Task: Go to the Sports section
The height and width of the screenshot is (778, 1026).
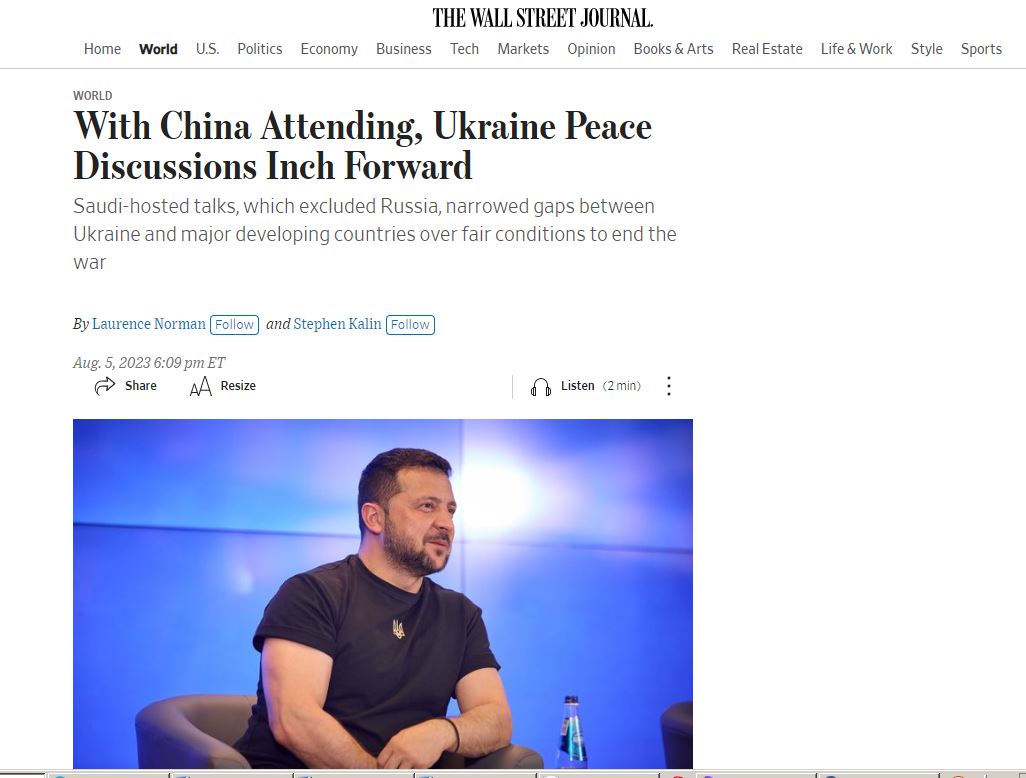Action: 981,49
